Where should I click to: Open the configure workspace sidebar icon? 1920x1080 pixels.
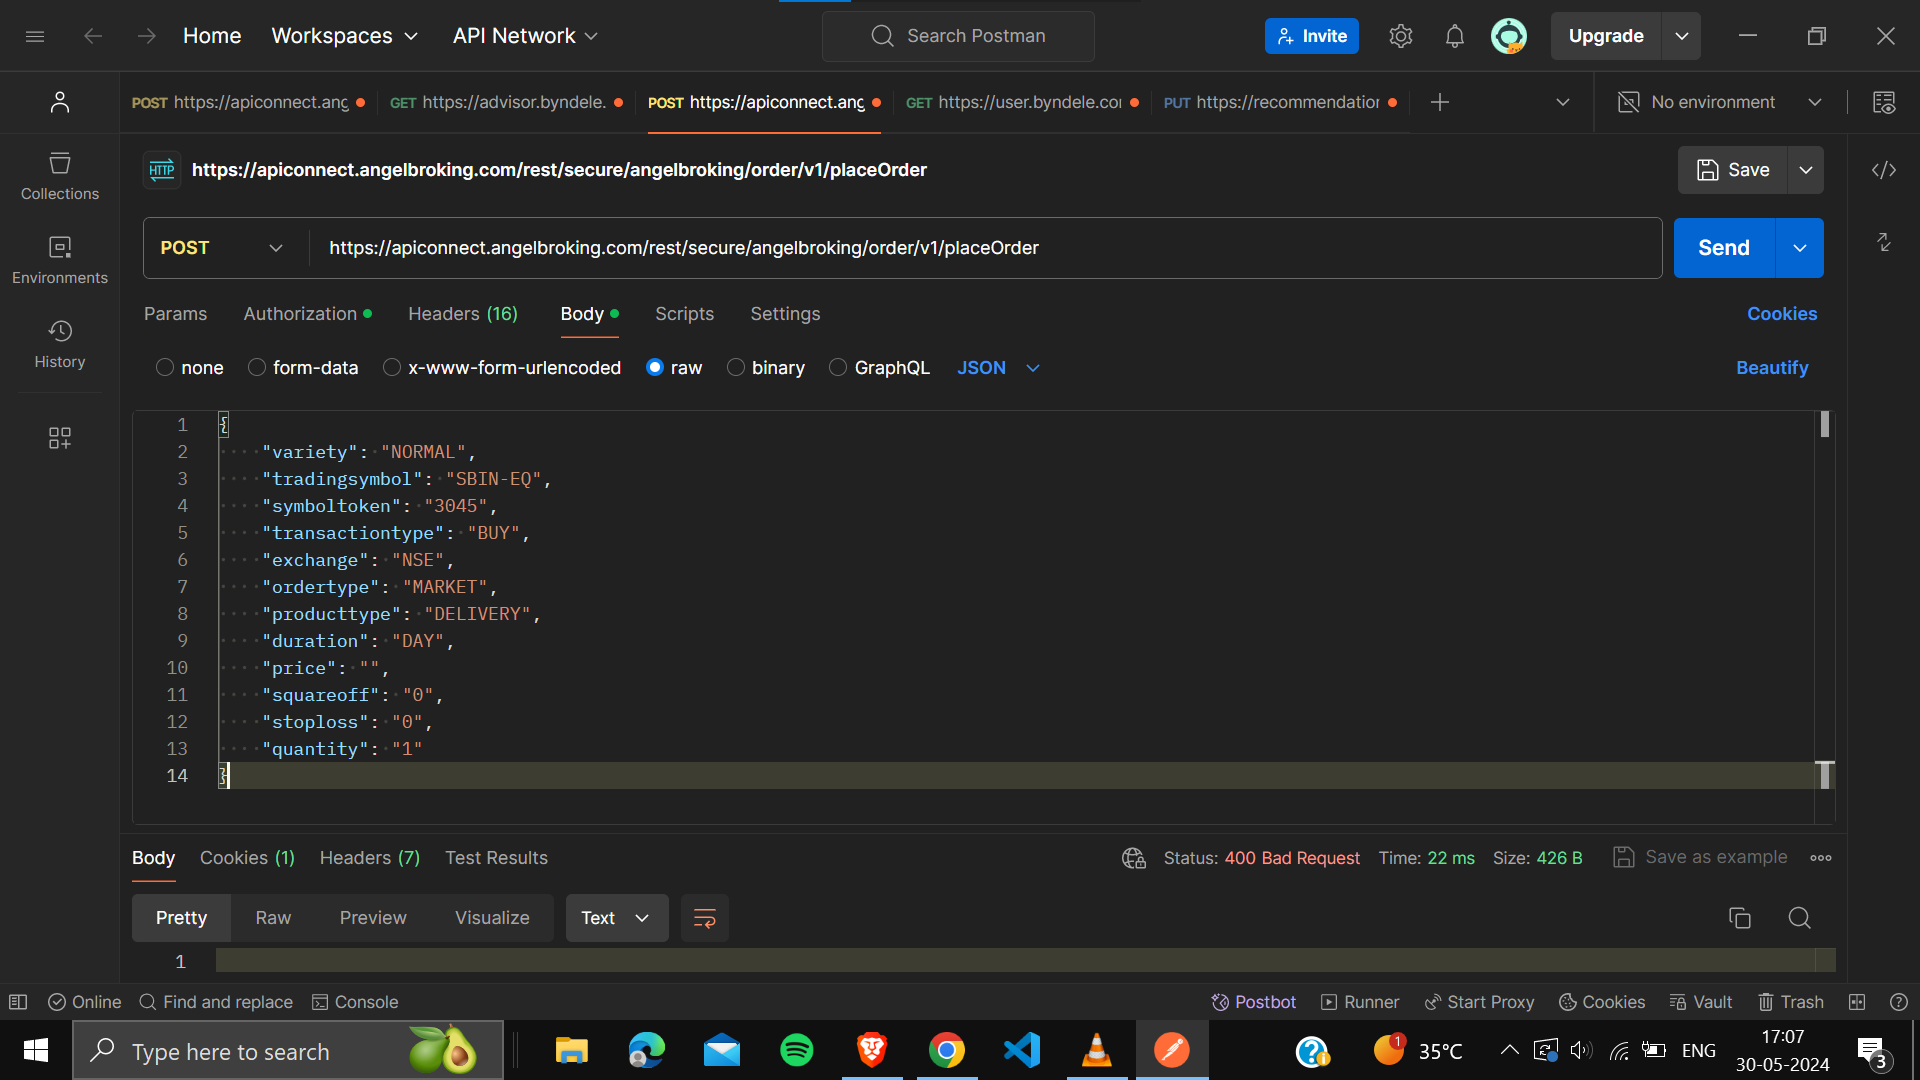click(x=60, y=438)
